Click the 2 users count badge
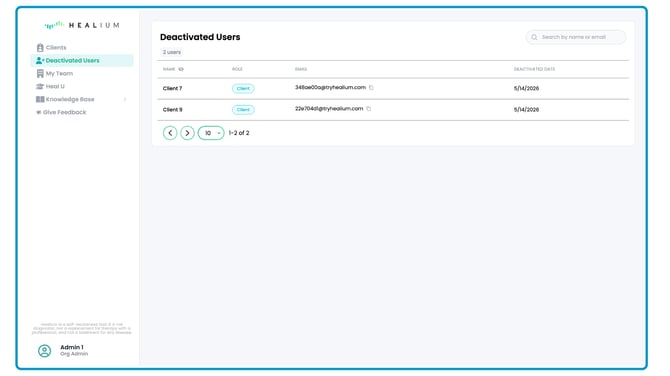The height and width of the screenshot is (376, 670). (x=171, y=52)
